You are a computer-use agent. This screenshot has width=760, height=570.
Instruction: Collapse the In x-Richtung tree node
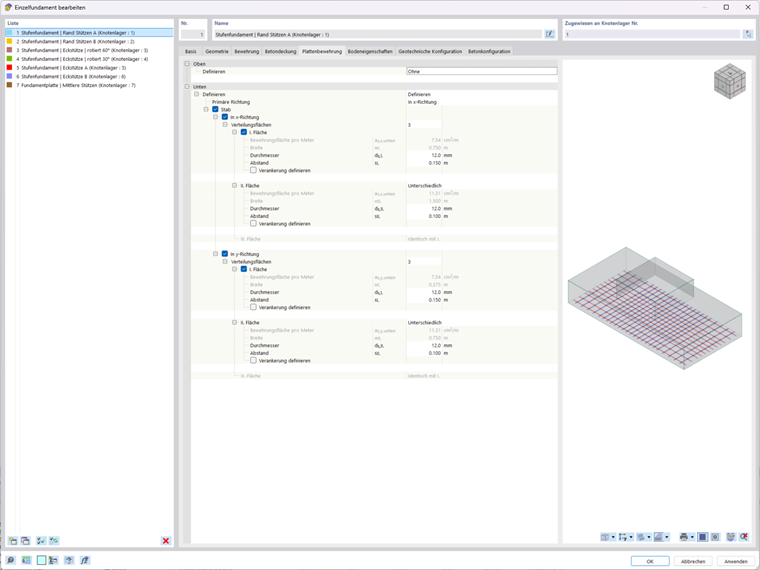[216, 117]
